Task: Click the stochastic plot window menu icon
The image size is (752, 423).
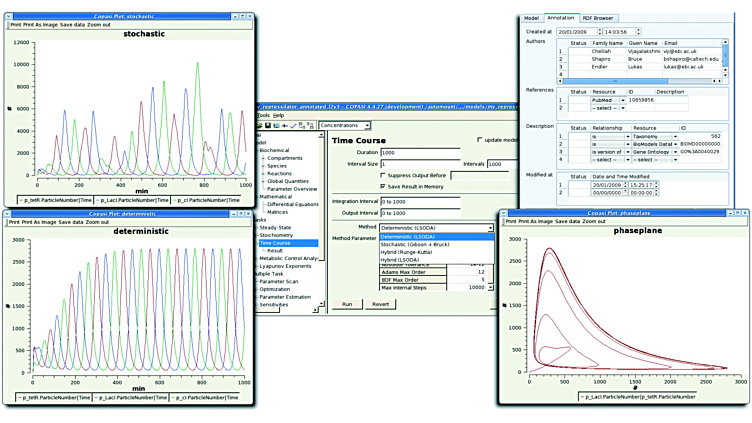Action: click(9, 5)
